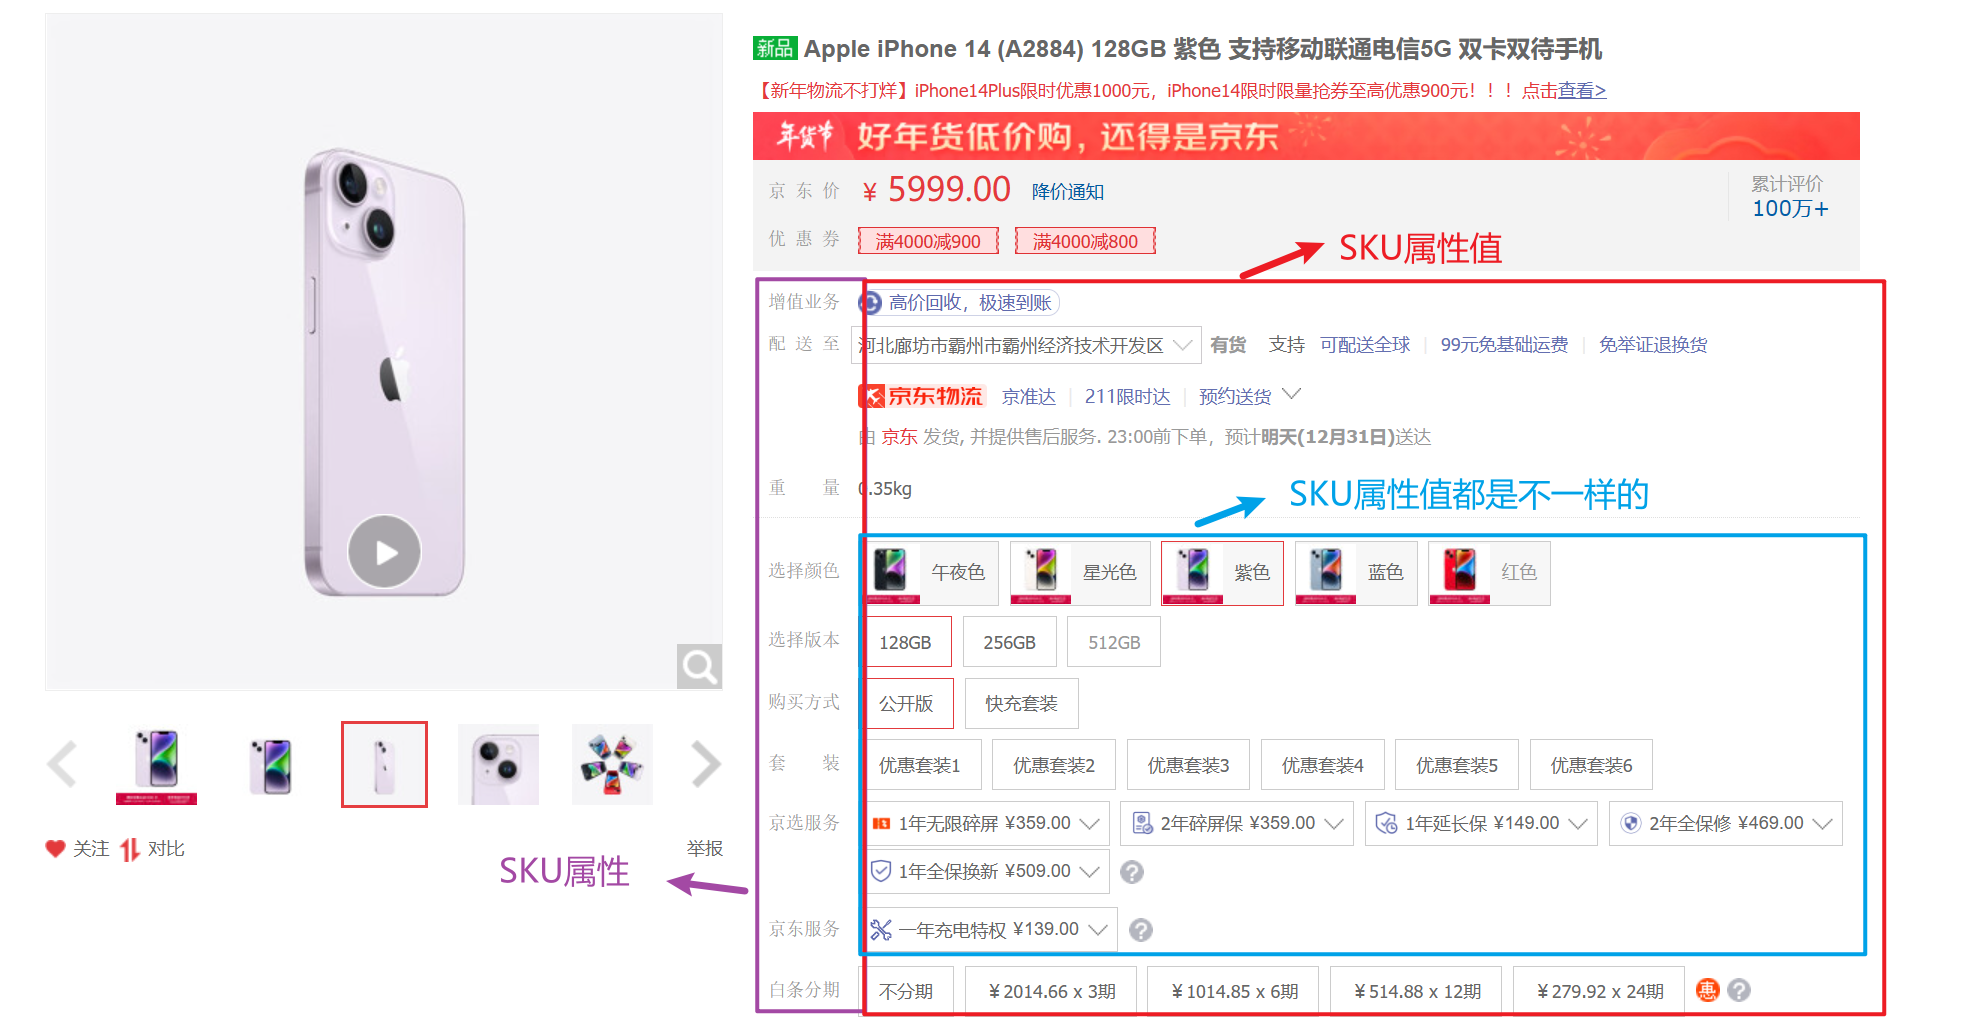This screenshot has width=1981, height=1024.
Task: Select 优惠套装2 bundle
Action: 1054,765
